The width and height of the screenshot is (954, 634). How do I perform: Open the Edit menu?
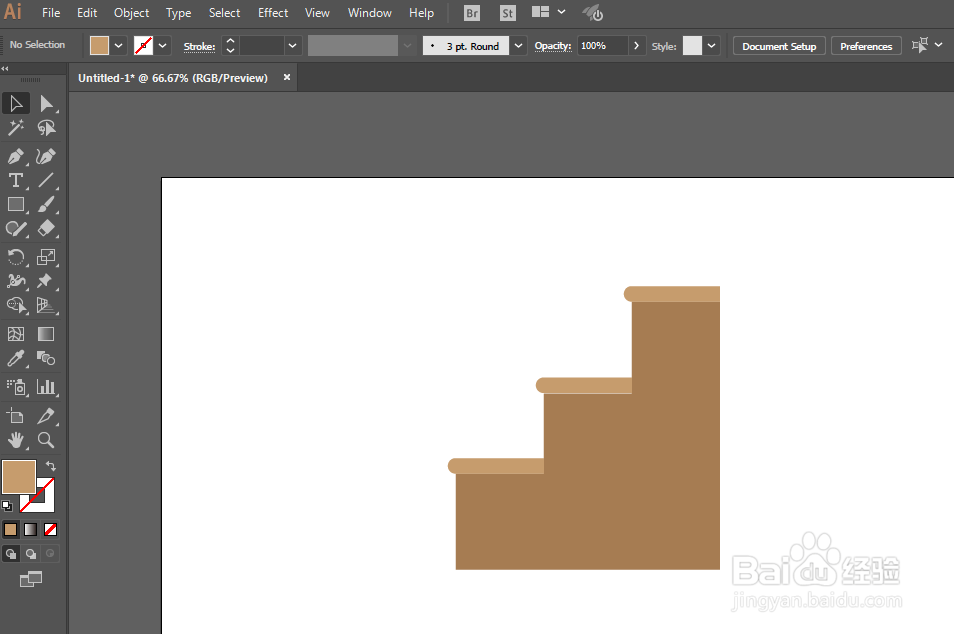click(x=87, y=13)
